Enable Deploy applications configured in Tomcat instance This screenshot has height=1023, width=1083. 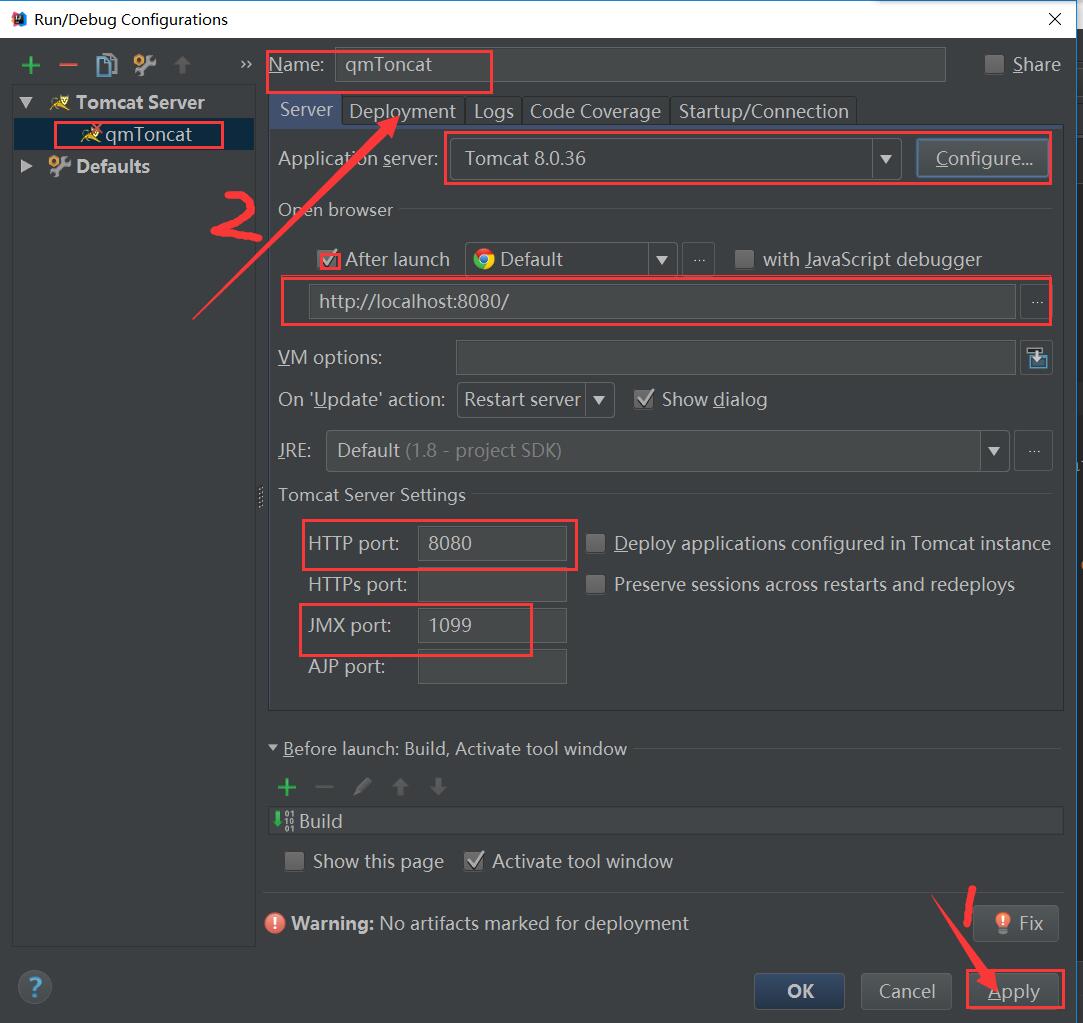click(595, 543)
